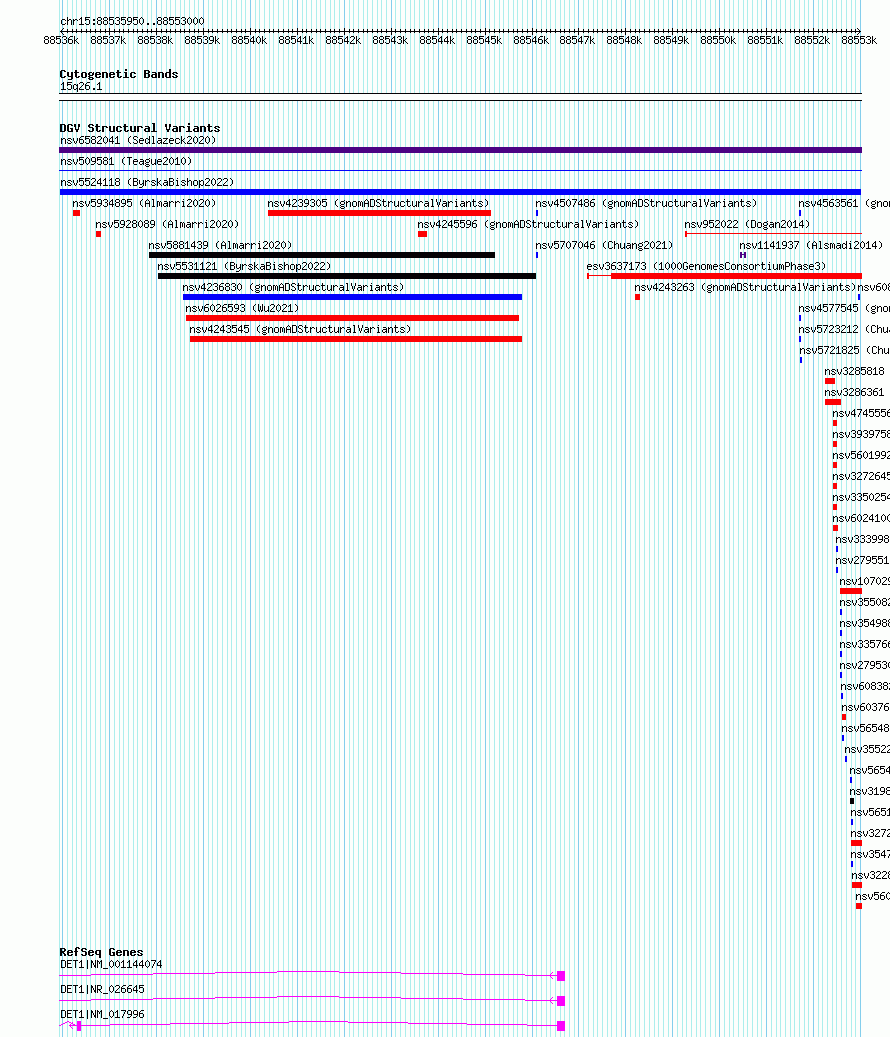Select the nsv4577545 variant label
This screenshot has width=890, height=1037.
pos(844,308)
